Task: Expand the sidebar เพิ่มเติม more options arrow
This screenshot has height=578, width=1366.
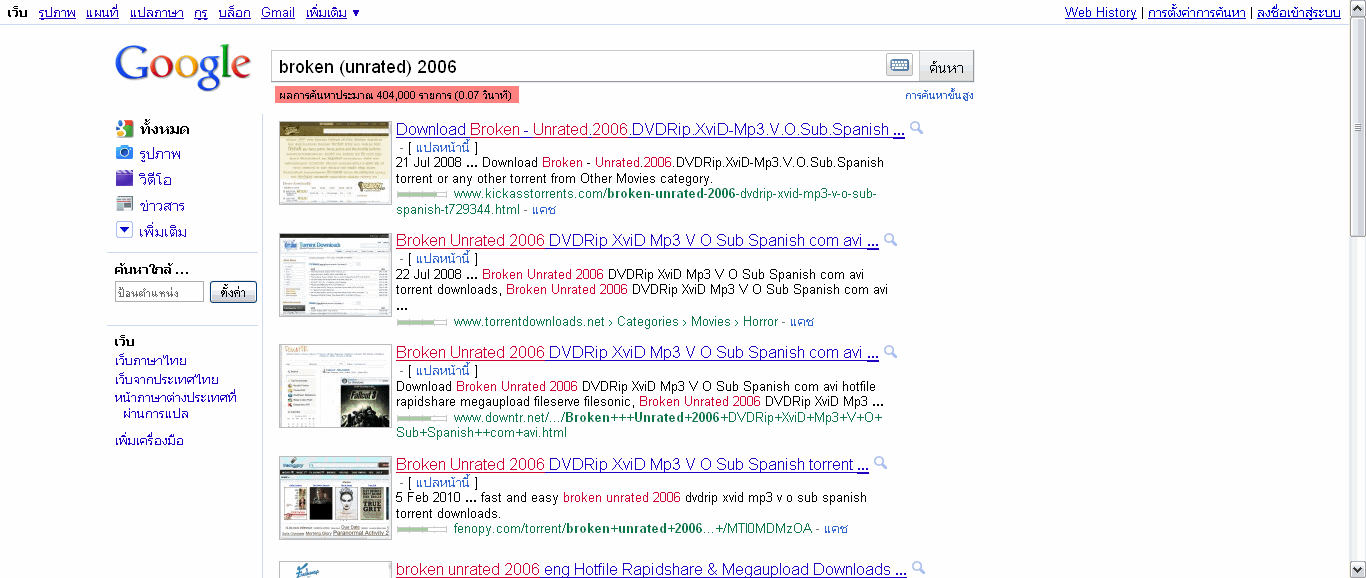Action: tap(124, 231)
